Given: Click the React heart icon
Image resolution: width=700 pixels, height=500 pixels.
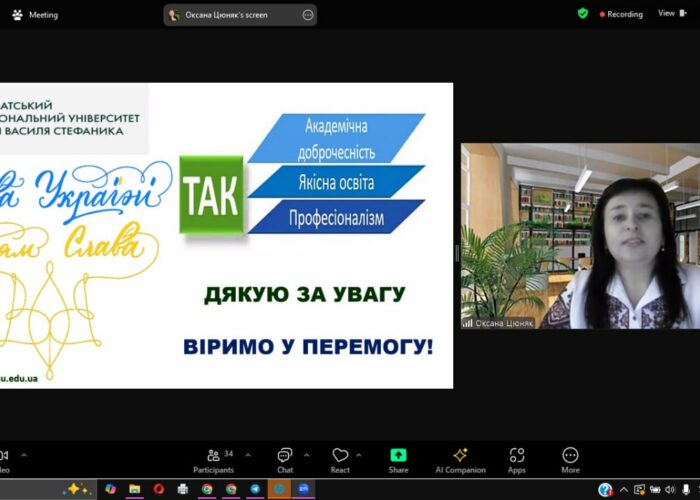Looking at the screenshot, I should [340, 459].
